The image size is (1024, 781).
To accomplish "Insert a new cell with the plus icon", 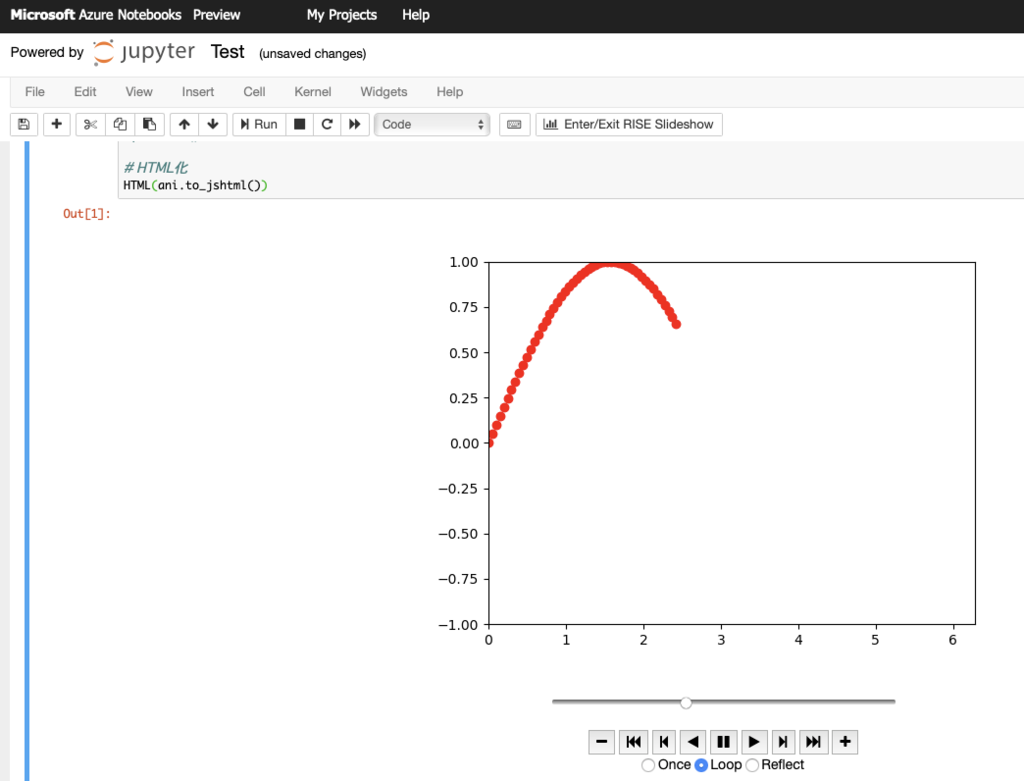I will [56, 124].
